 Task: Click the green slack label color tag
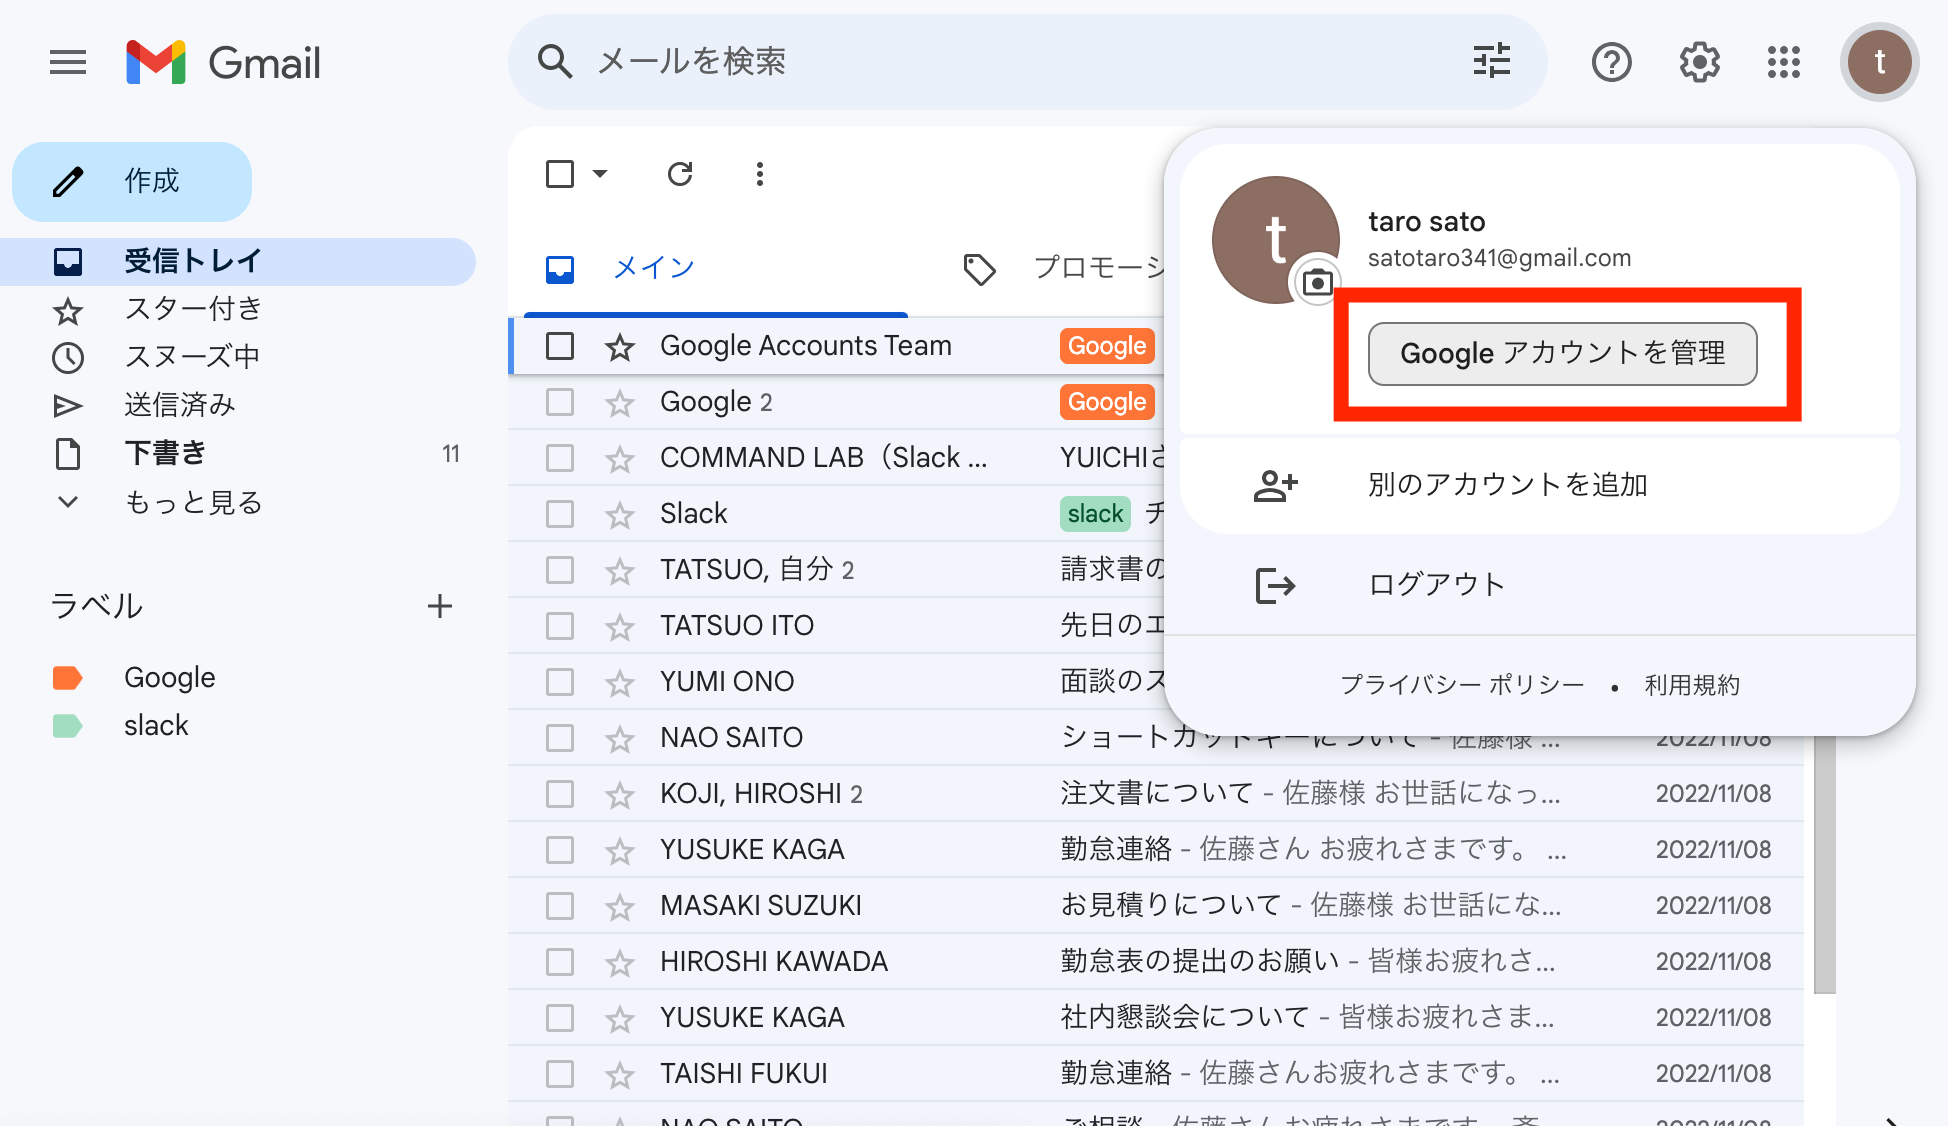tap(67, 726)
